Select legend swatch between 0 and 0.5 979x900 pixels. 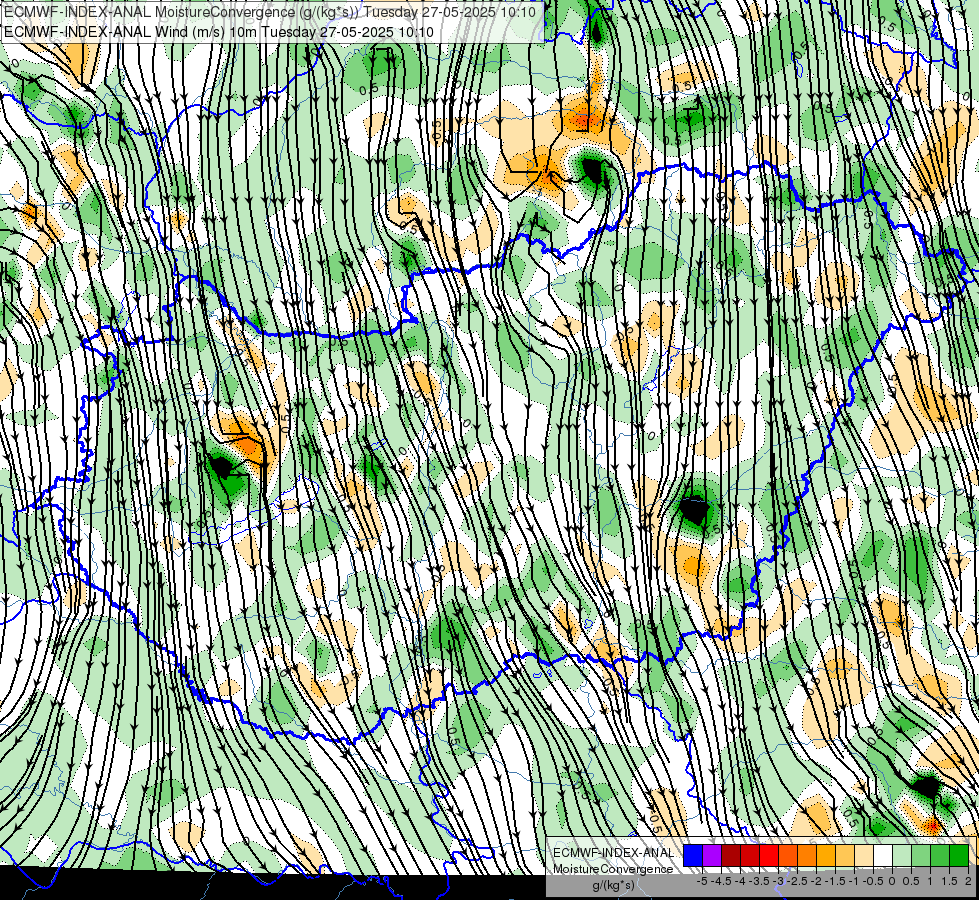click(902, 856)
